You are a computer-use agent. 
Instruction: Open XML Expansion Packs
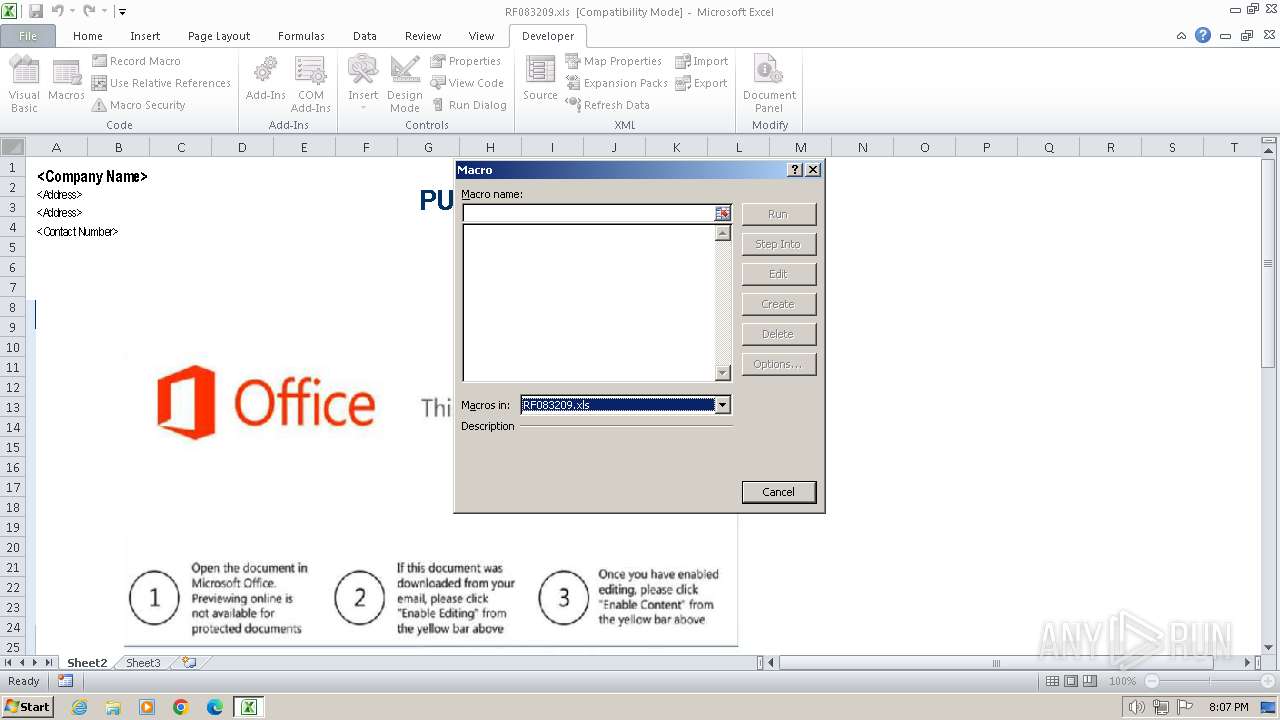point(616,83)
